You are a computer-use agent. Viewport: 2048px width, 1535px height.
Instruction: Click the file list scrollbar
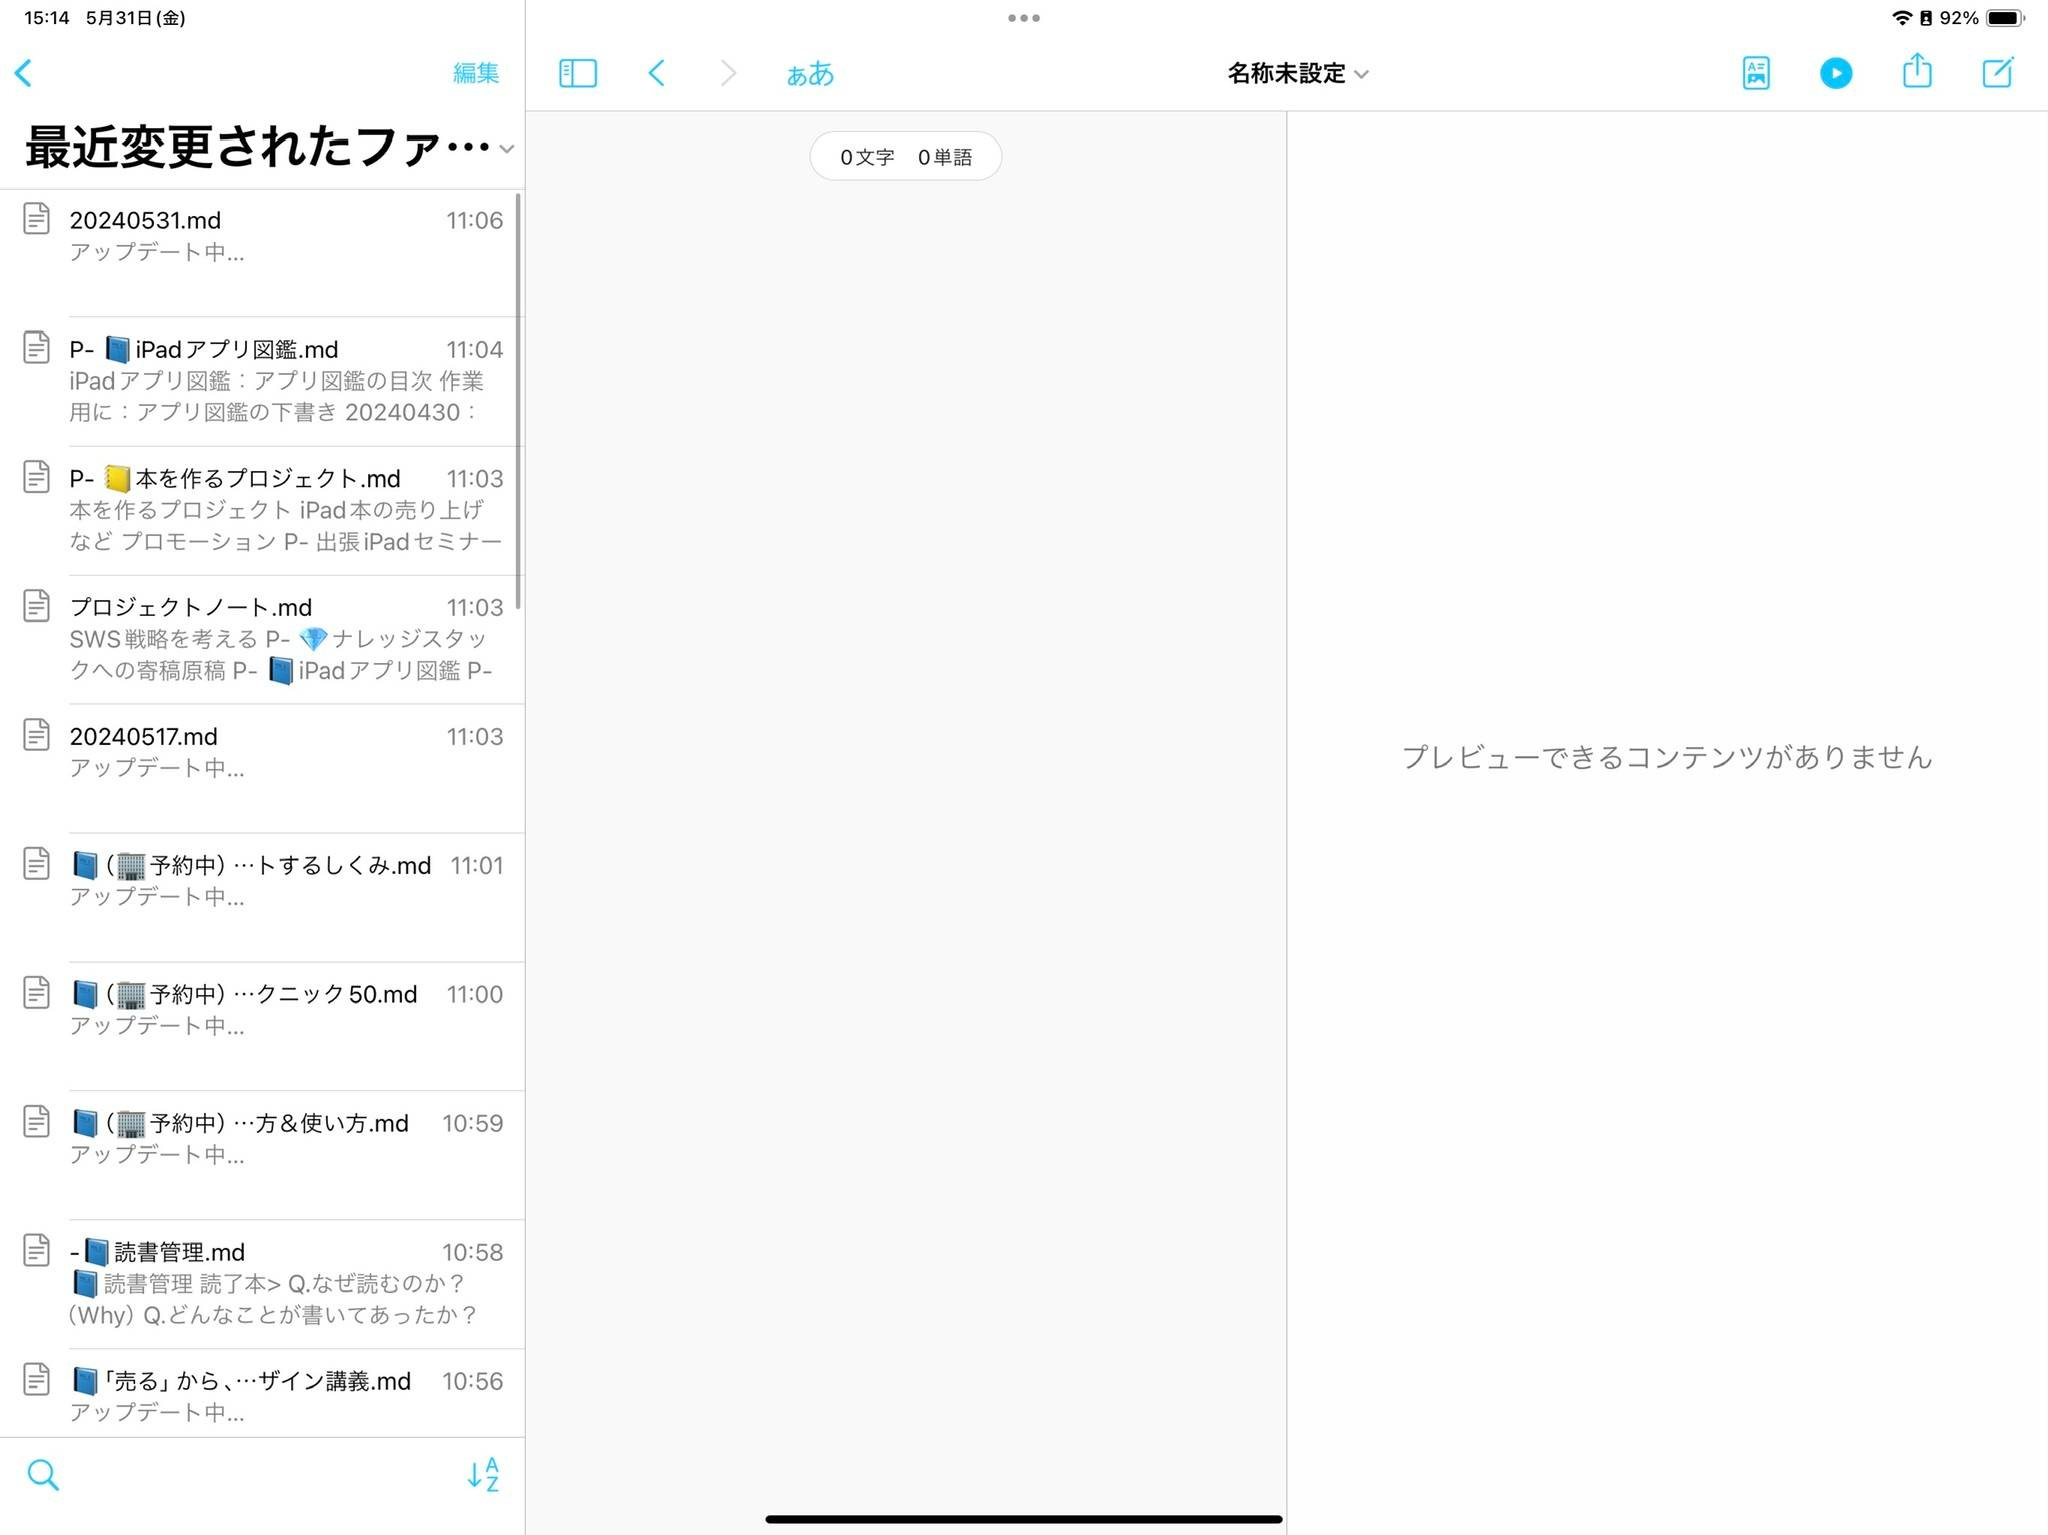[518, 400]
